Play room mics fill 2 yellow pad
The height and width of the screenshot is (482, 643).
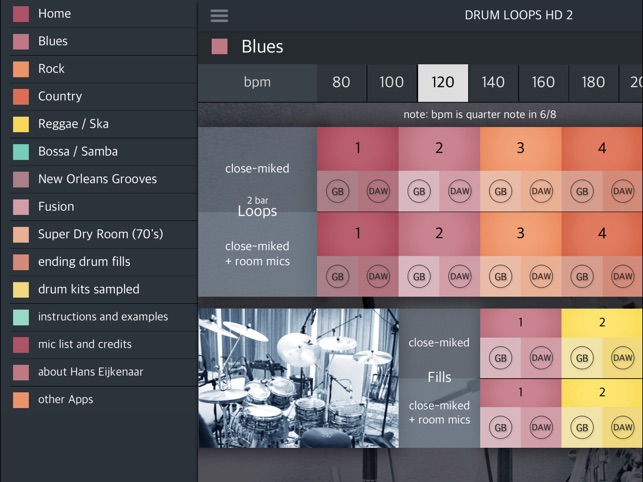click(602, 393)
